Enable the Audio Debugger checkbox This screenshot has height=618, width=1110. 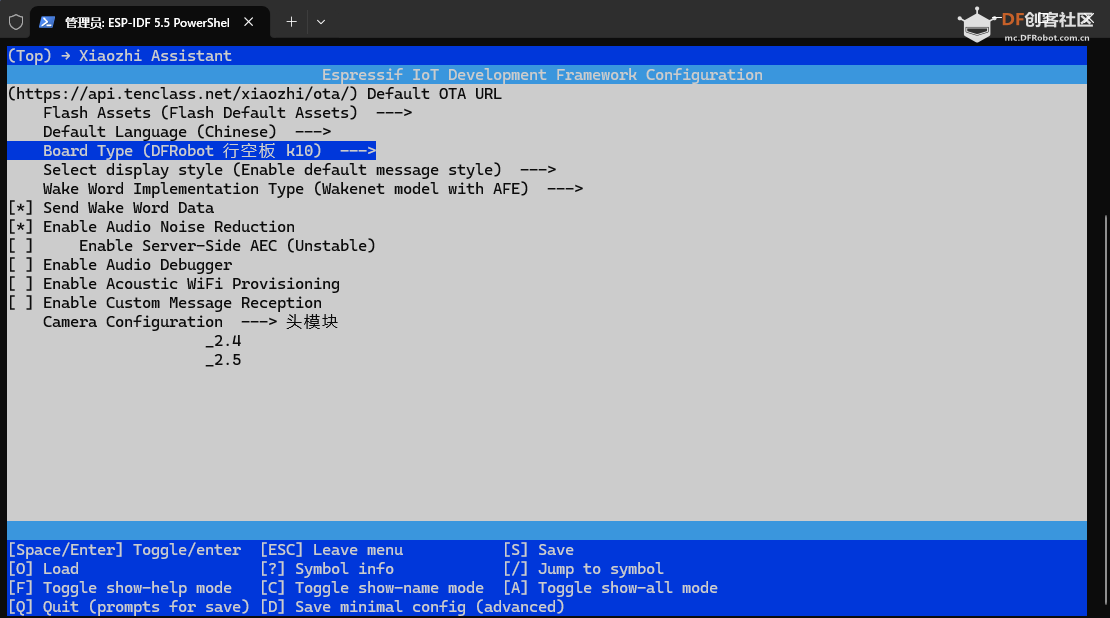(x=21, y=265)
